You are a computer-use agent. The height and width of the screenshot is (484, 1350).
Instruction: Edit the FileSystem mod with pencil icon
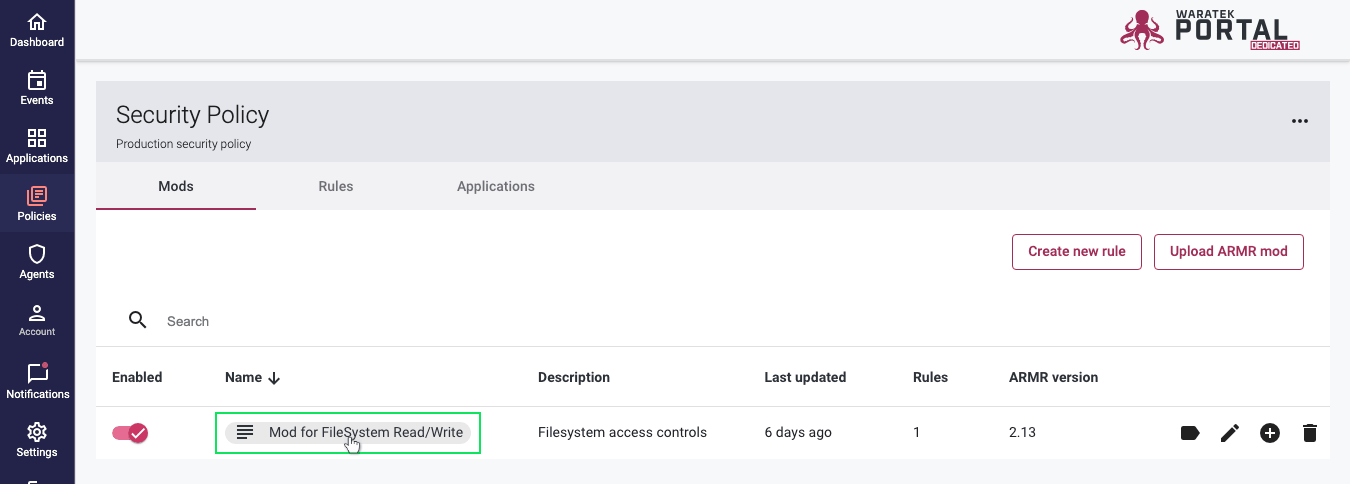point(1230,433)
